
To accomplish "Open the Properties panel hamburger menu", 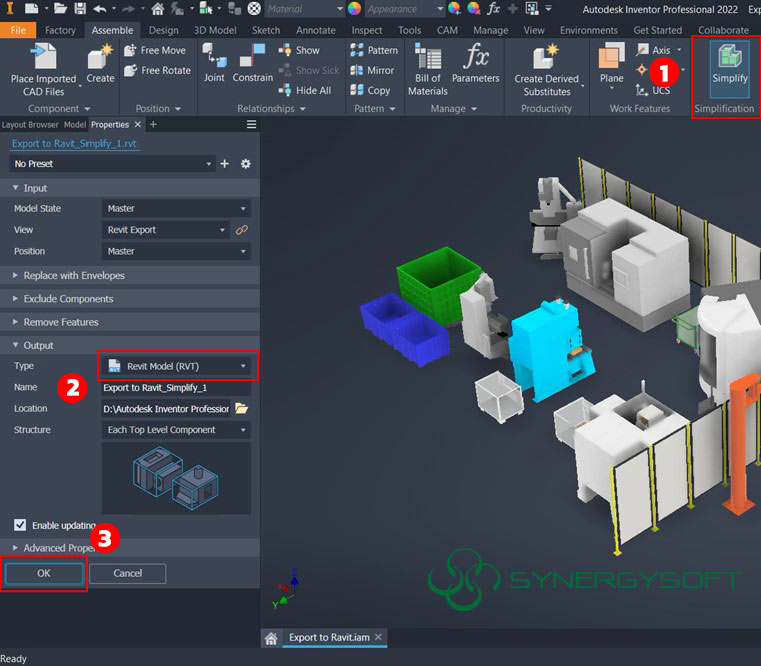I will pyautogui.click(x=251, y=125).
